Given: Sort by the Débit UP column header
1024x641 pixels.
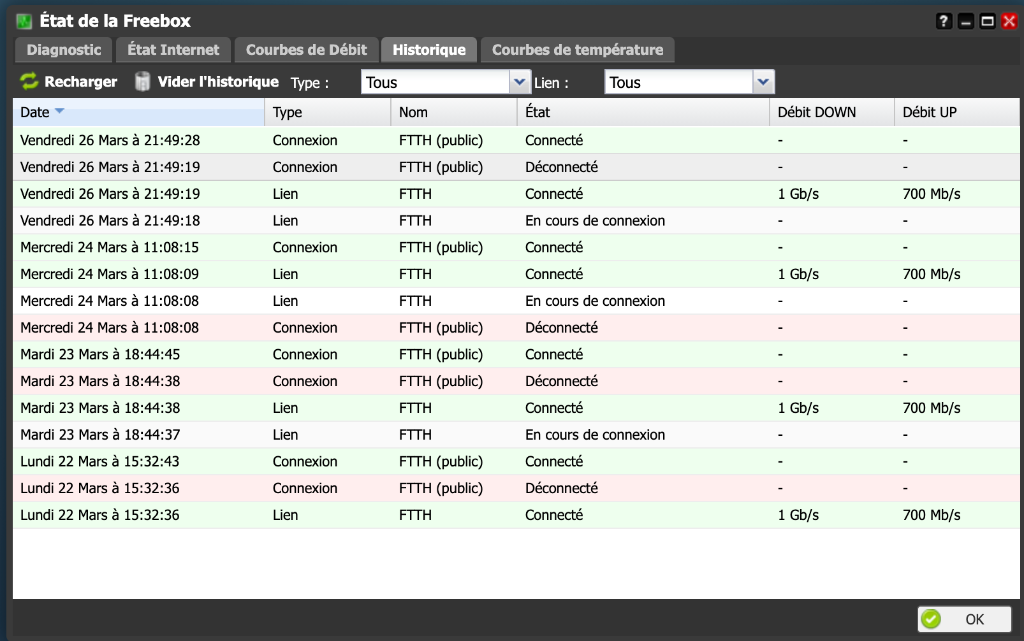Looking at the screenshot, I should pyautogui.click(x=957, y=112).
